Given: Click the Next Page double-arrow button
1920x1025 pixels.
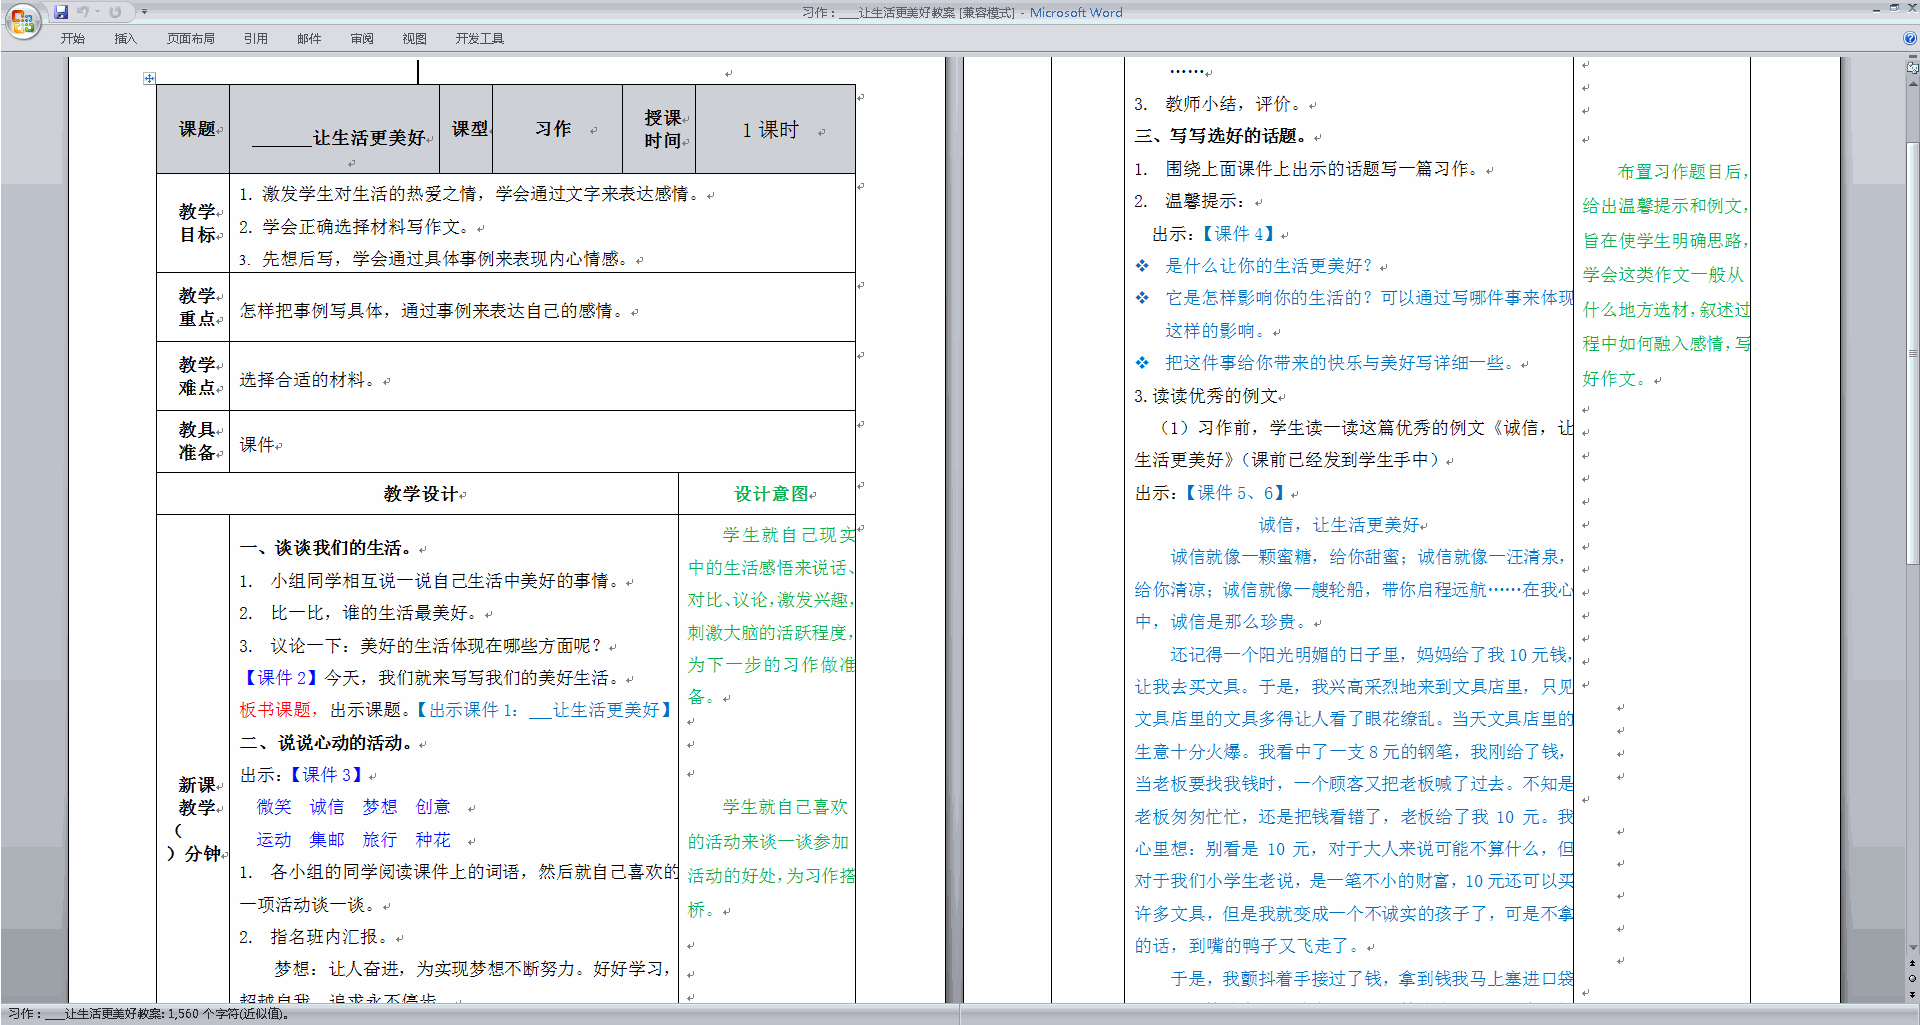Looking at the screenshot, I should 1912,994.
